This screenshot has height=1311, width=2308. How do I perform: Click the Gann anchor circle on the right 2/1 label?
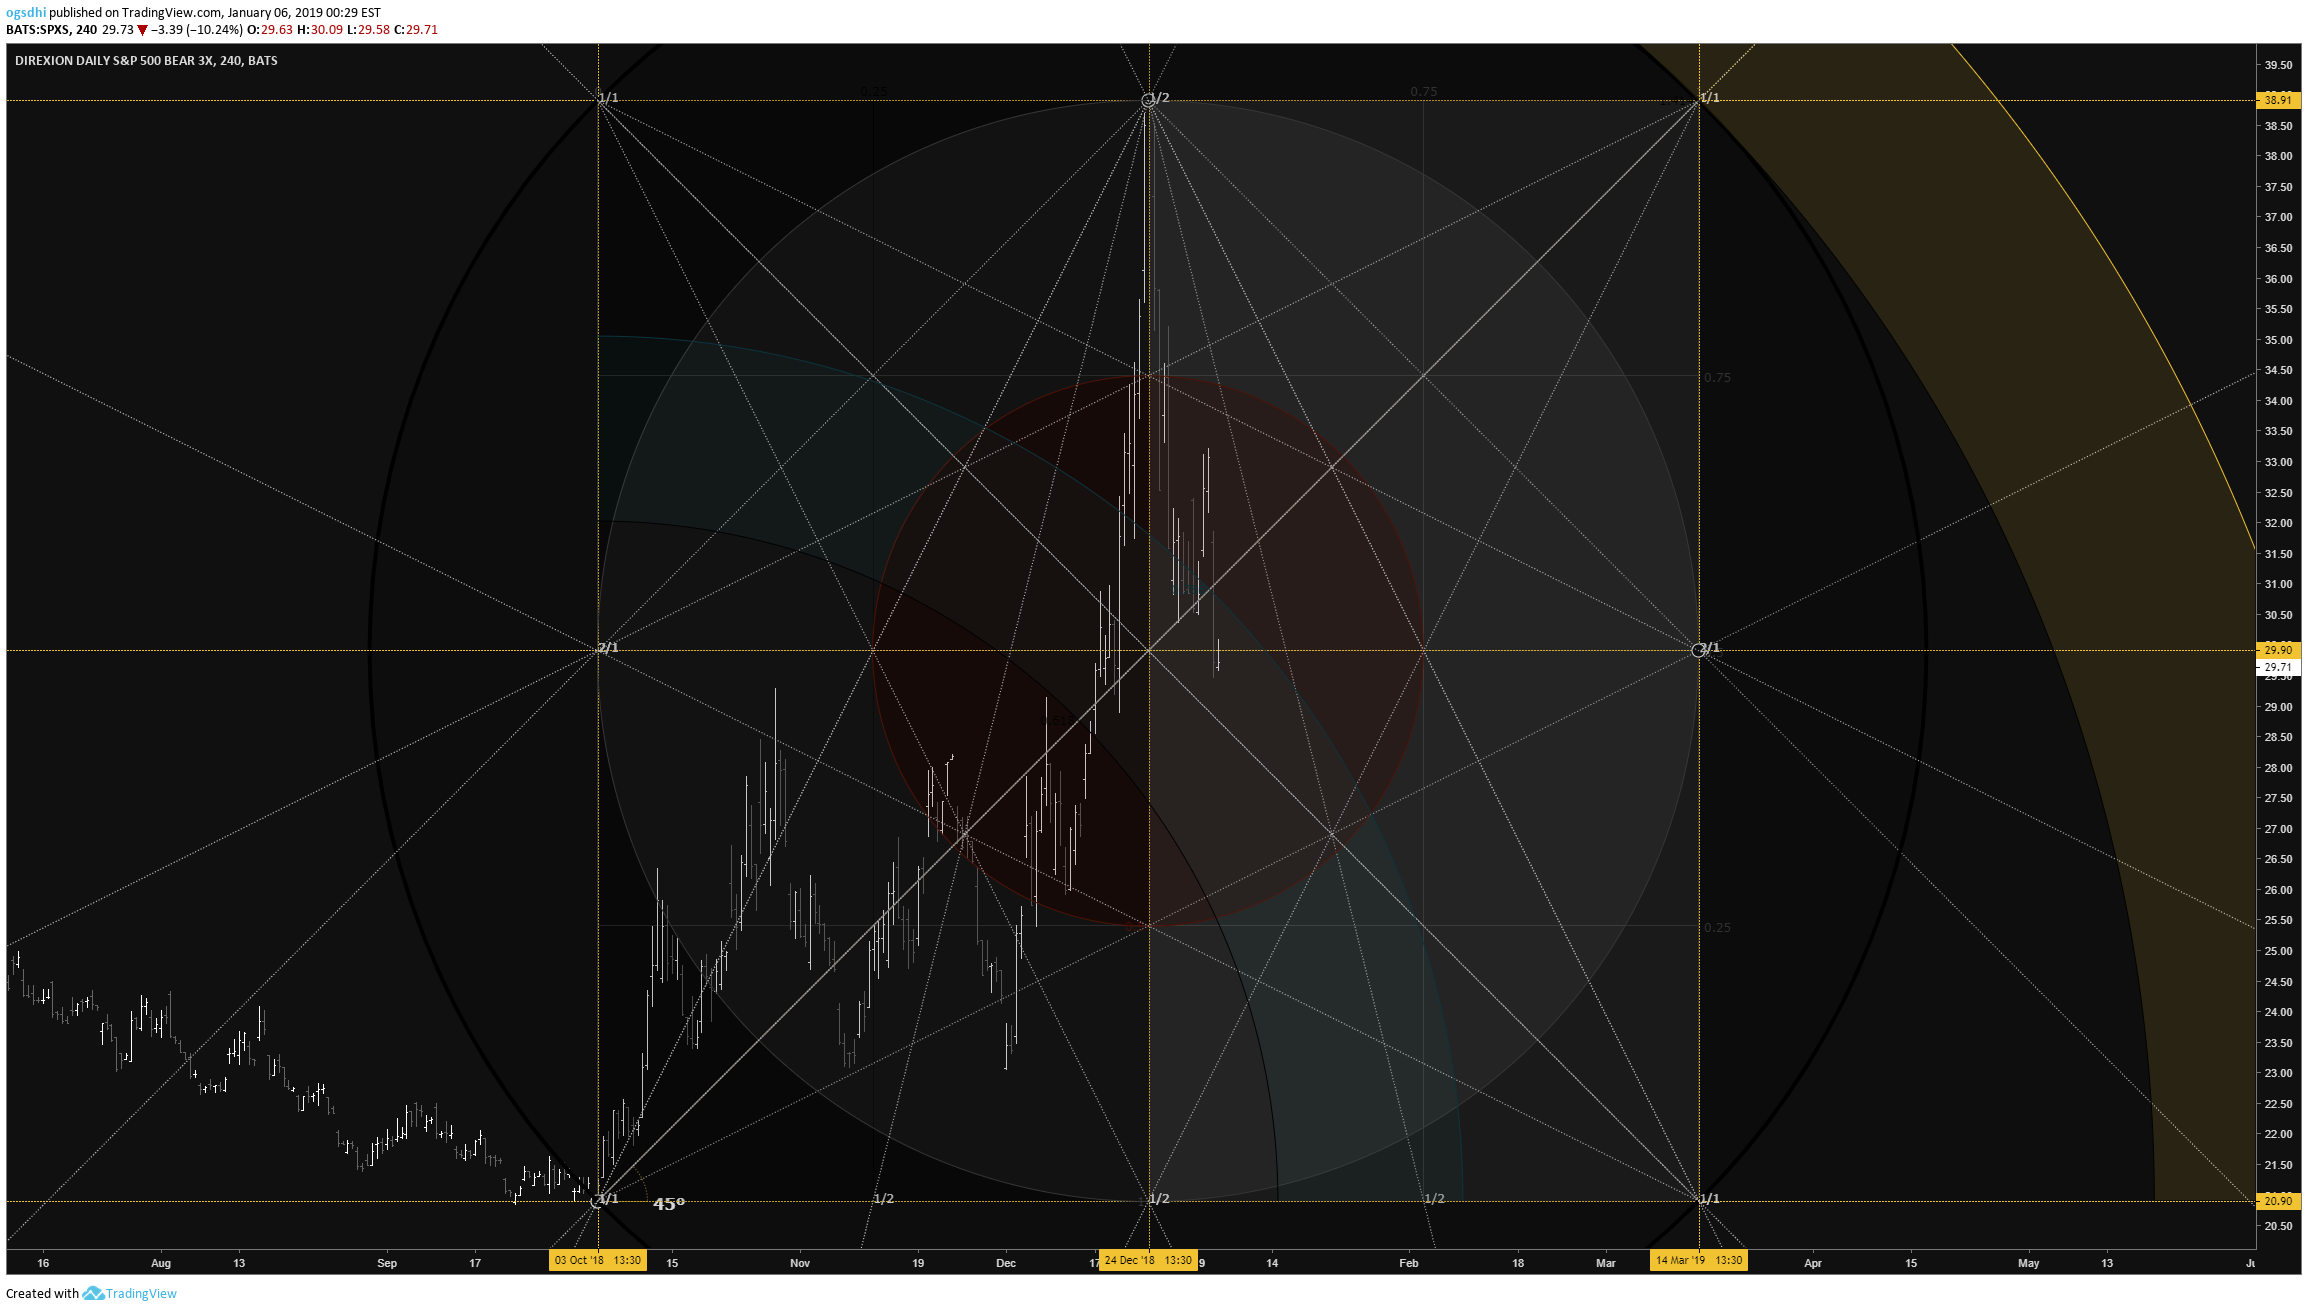tap(1698, 651)
